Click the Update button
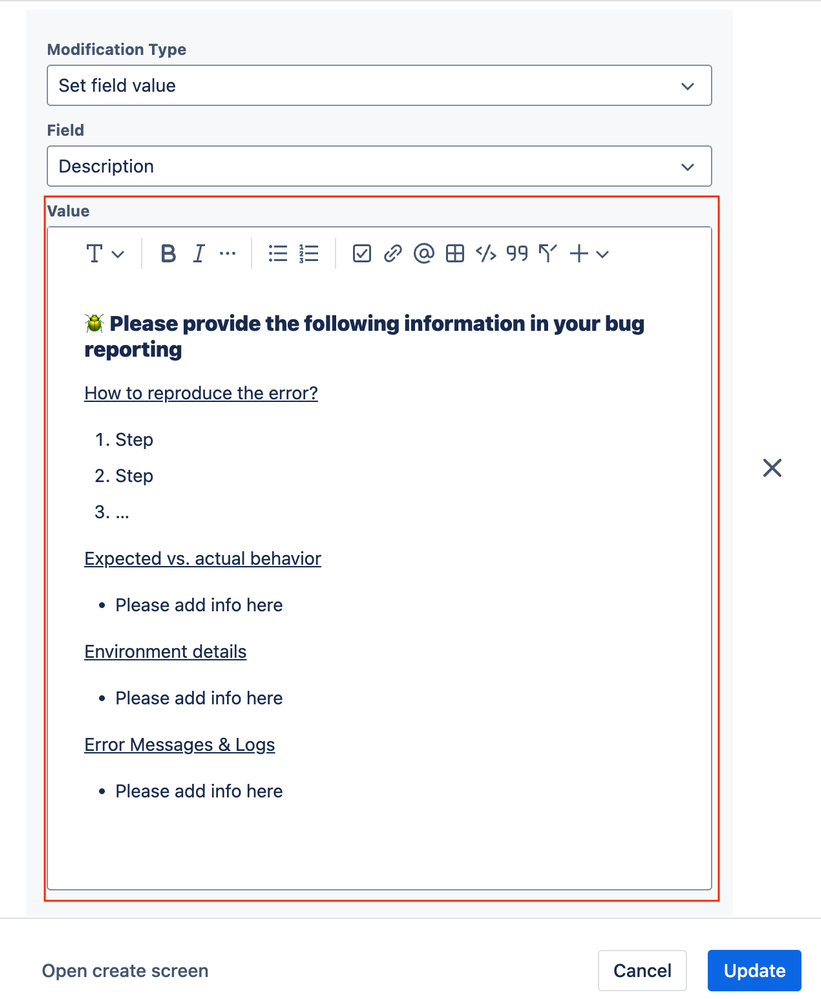The height and width of the screenshot is (999, 821). (x=754, y=970)
